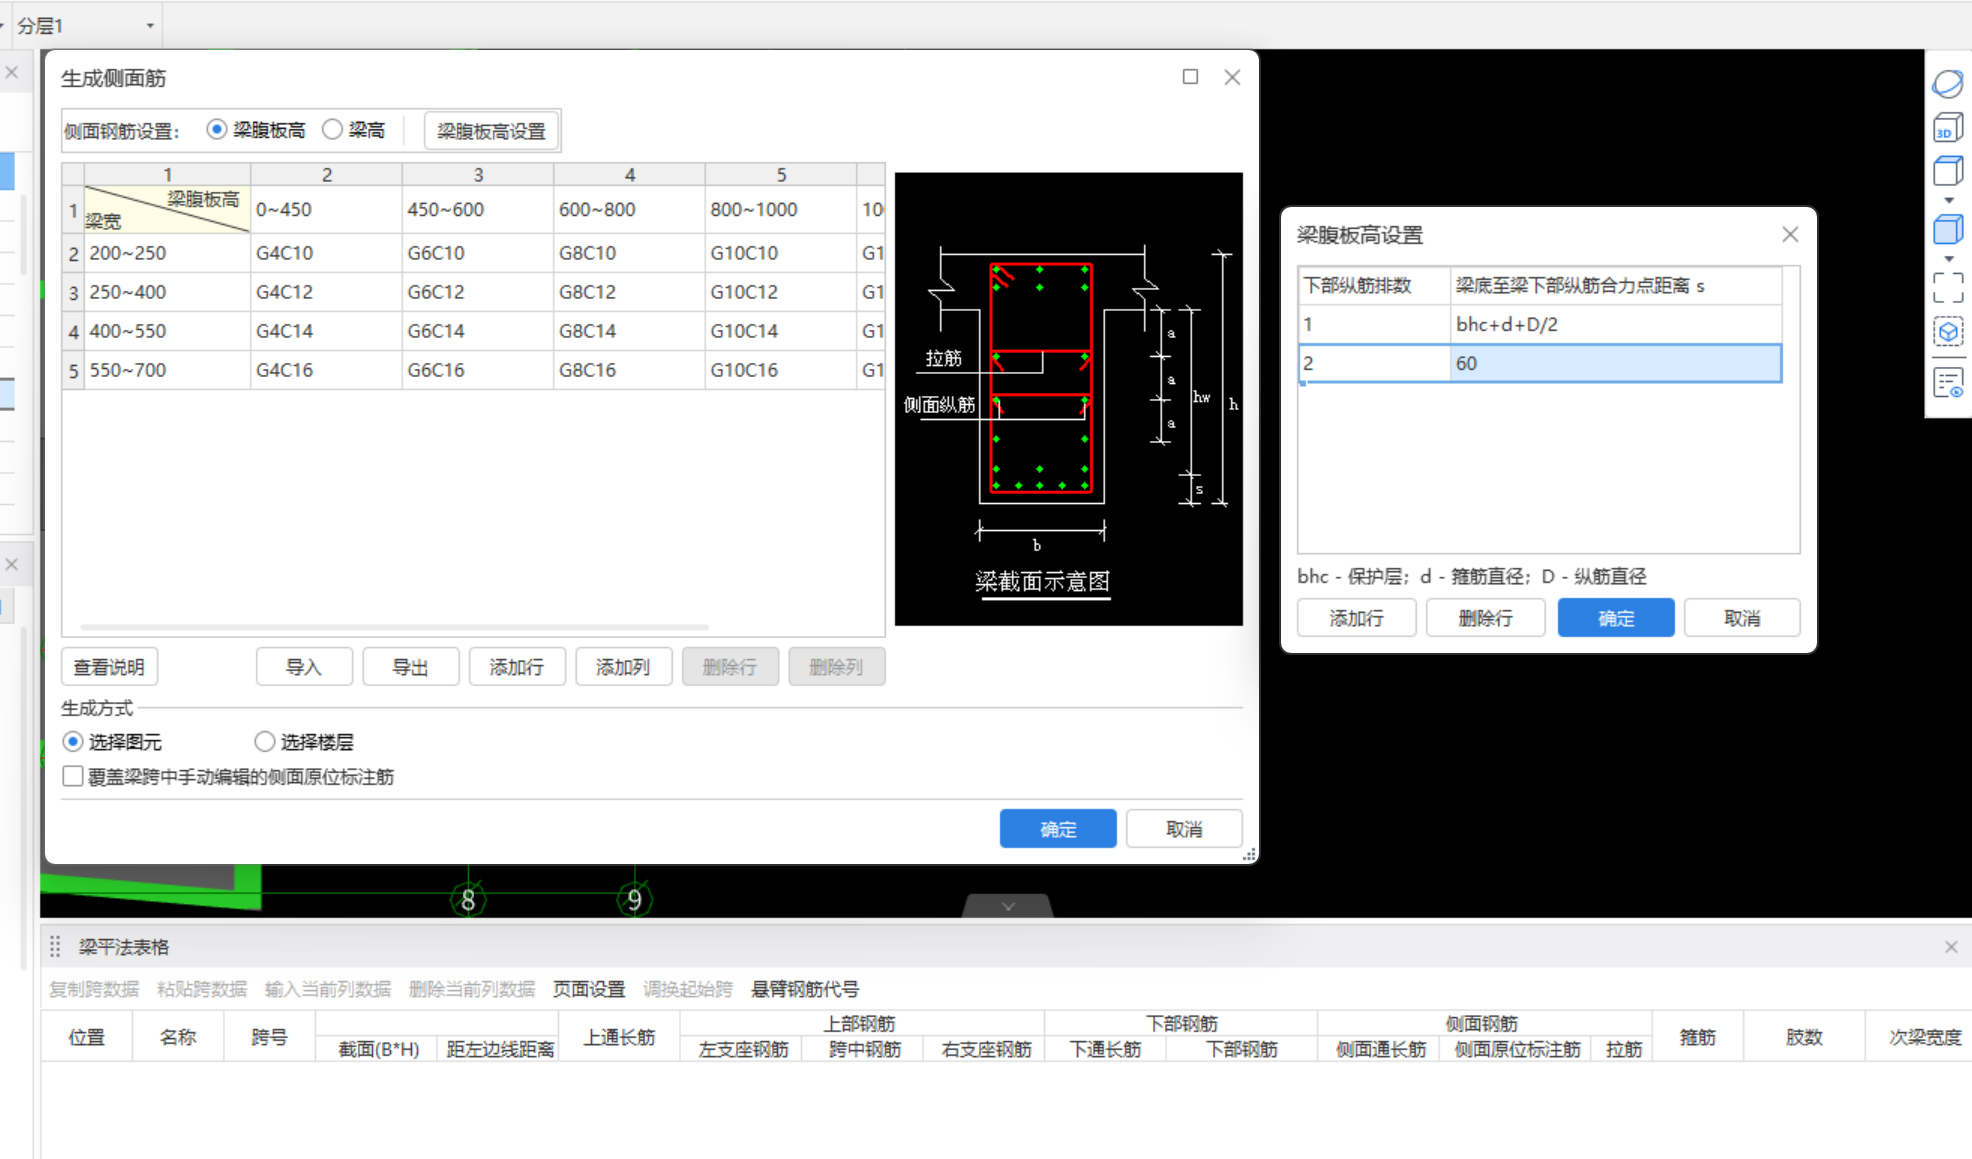1972x1159 pixels.
Task: Select row header 200~250
Action: 167,253
